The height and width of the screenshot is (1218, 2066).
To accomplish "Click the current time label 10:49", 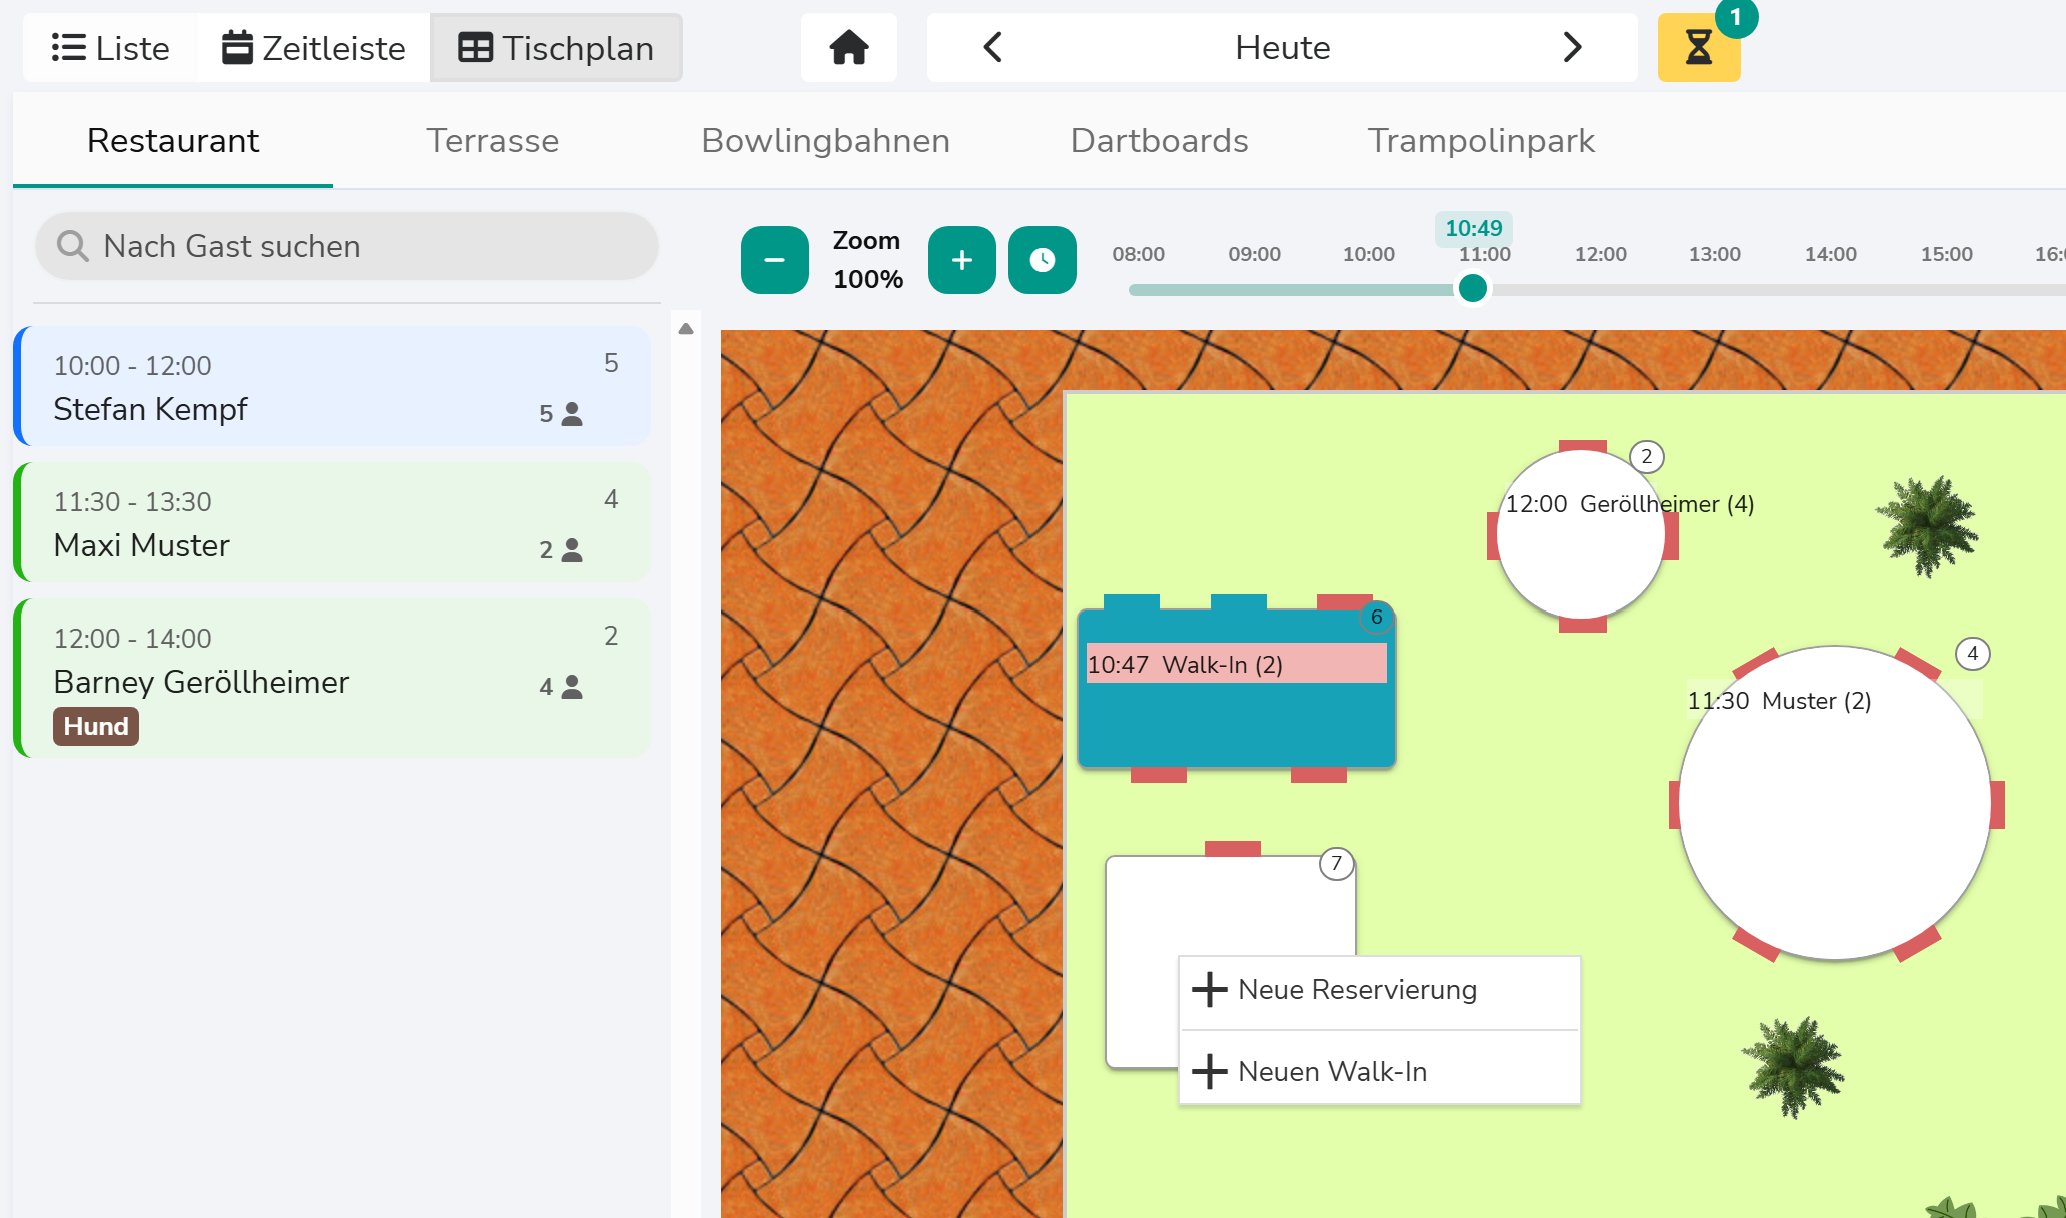I will coord(1474,228).
